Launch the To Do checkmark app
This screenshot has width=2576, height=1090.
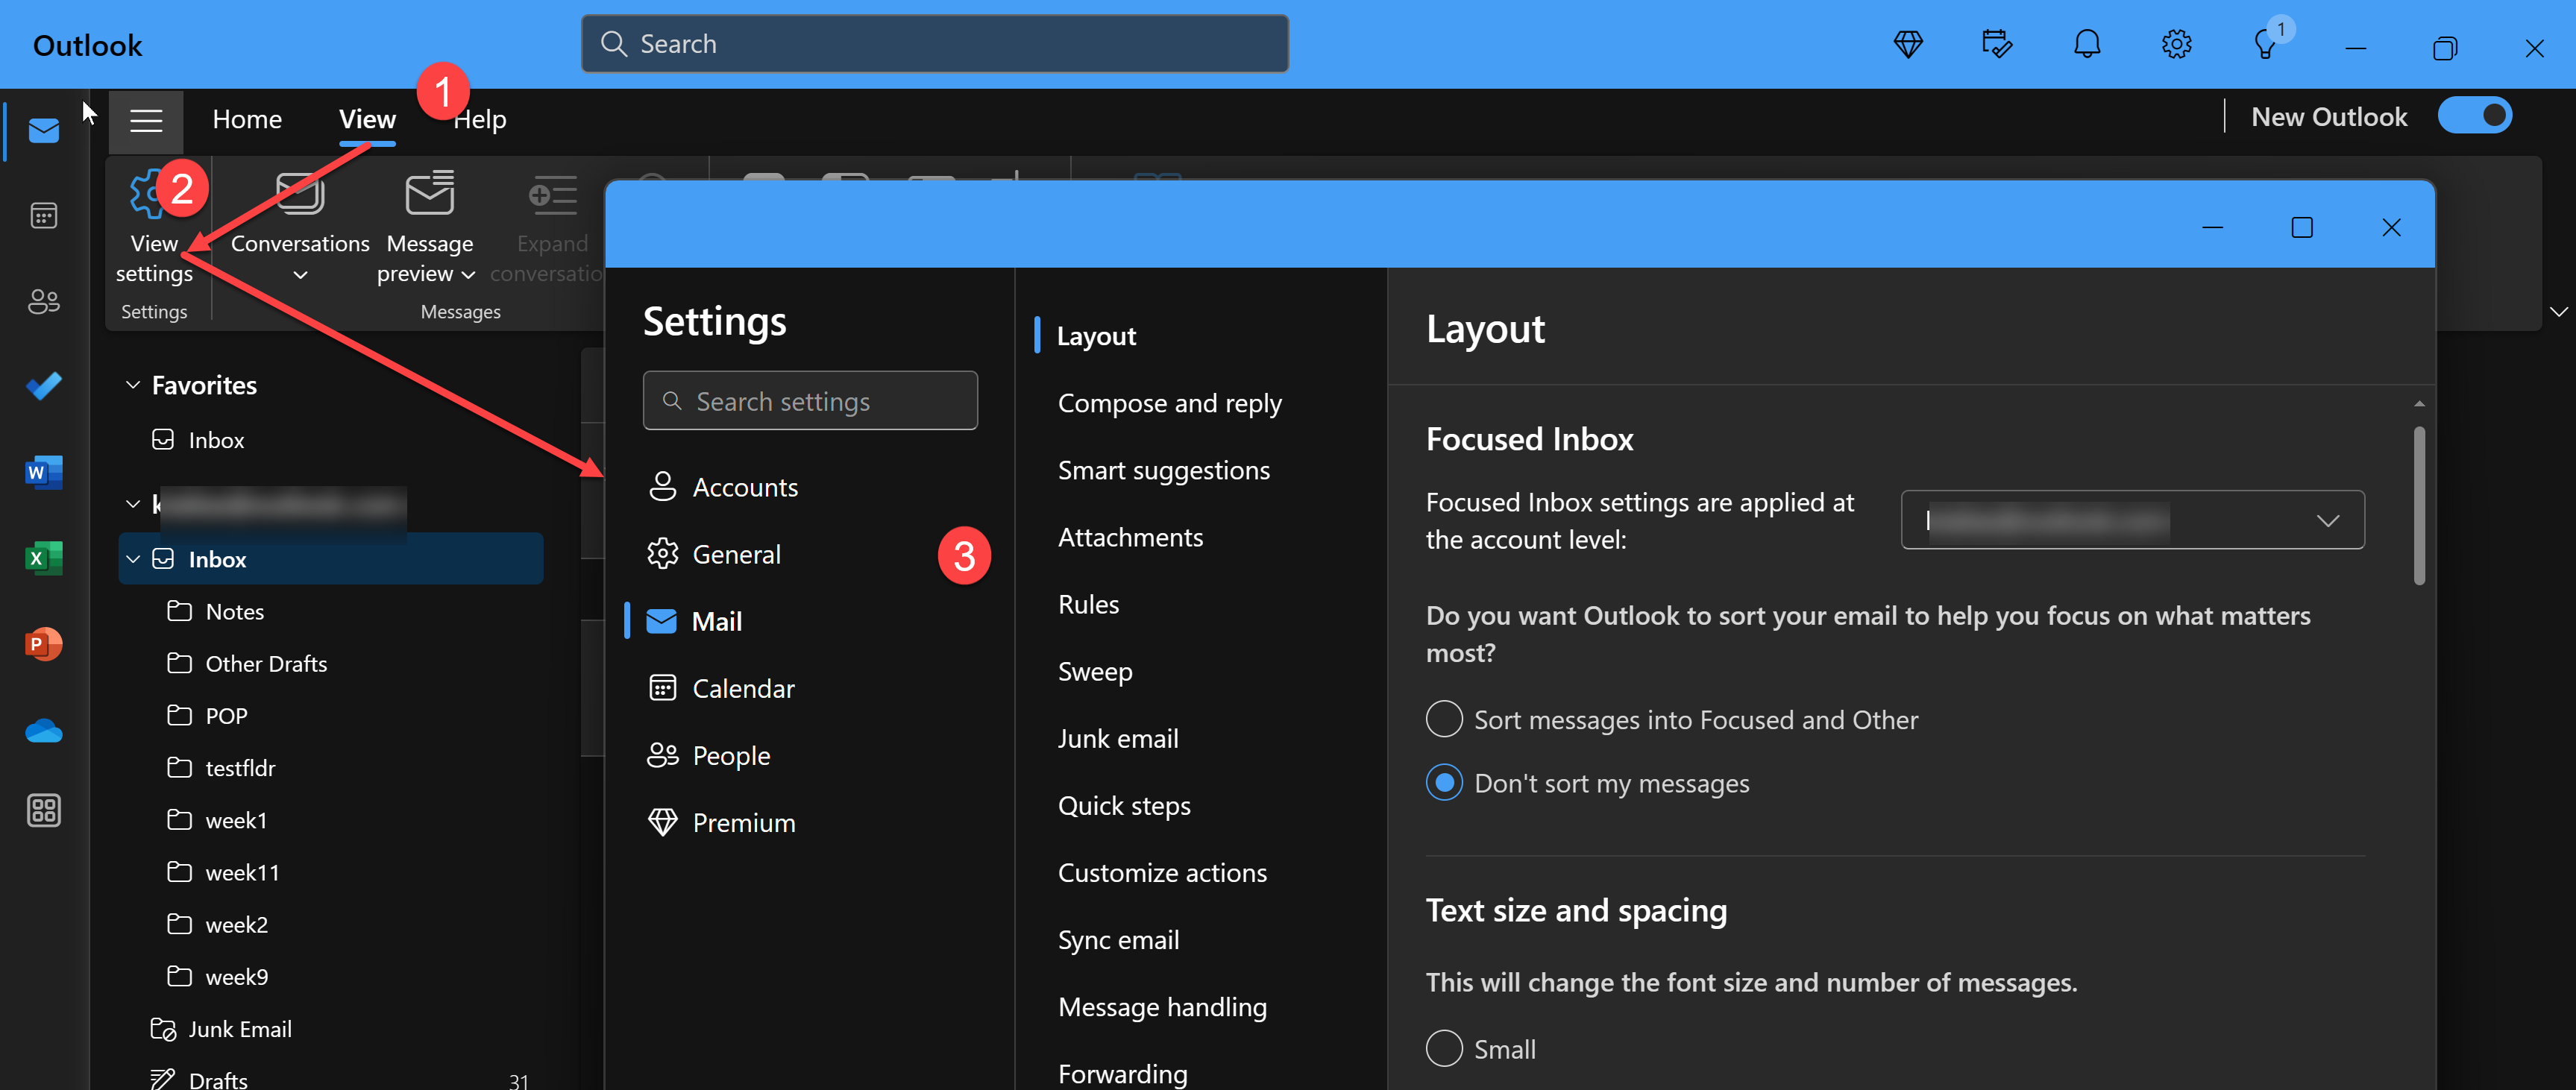[x=43, y=386]
